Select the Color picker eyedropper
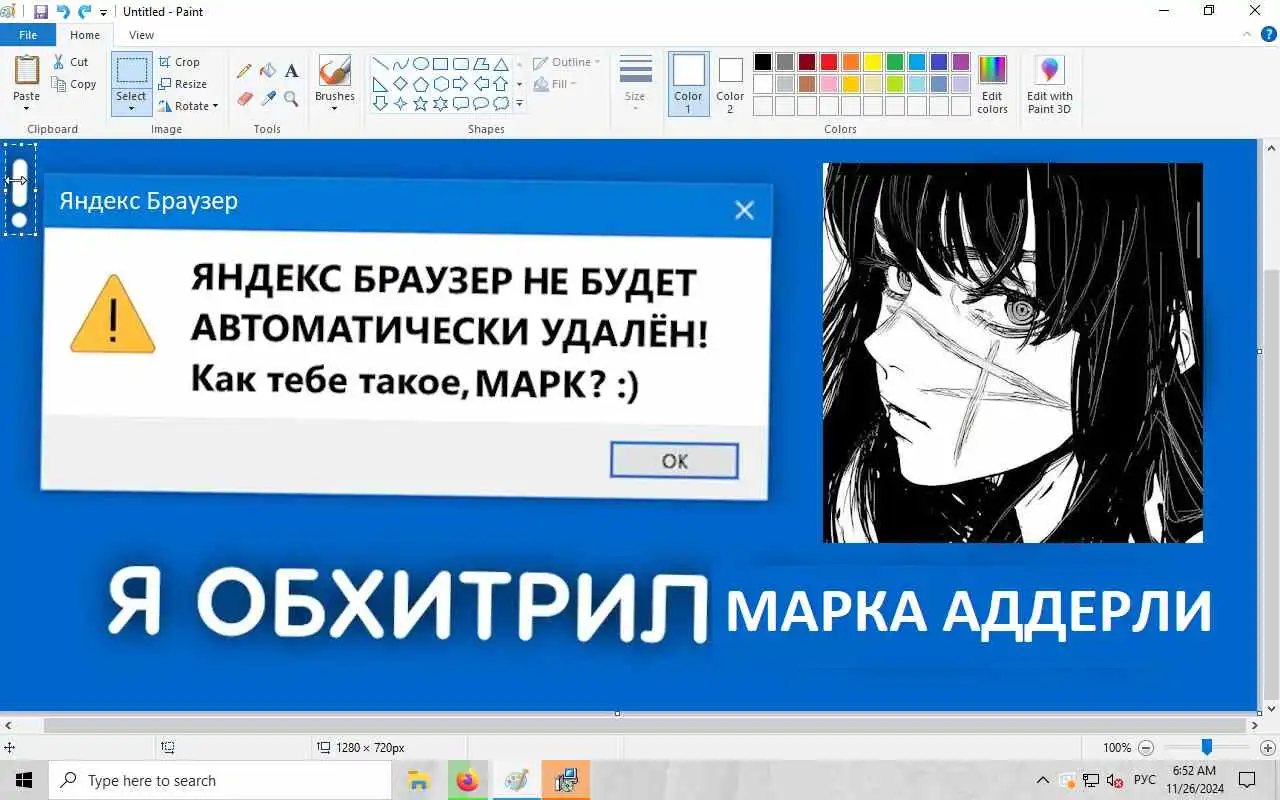This screenshot has width=1280, height=800. pos(268,98)
